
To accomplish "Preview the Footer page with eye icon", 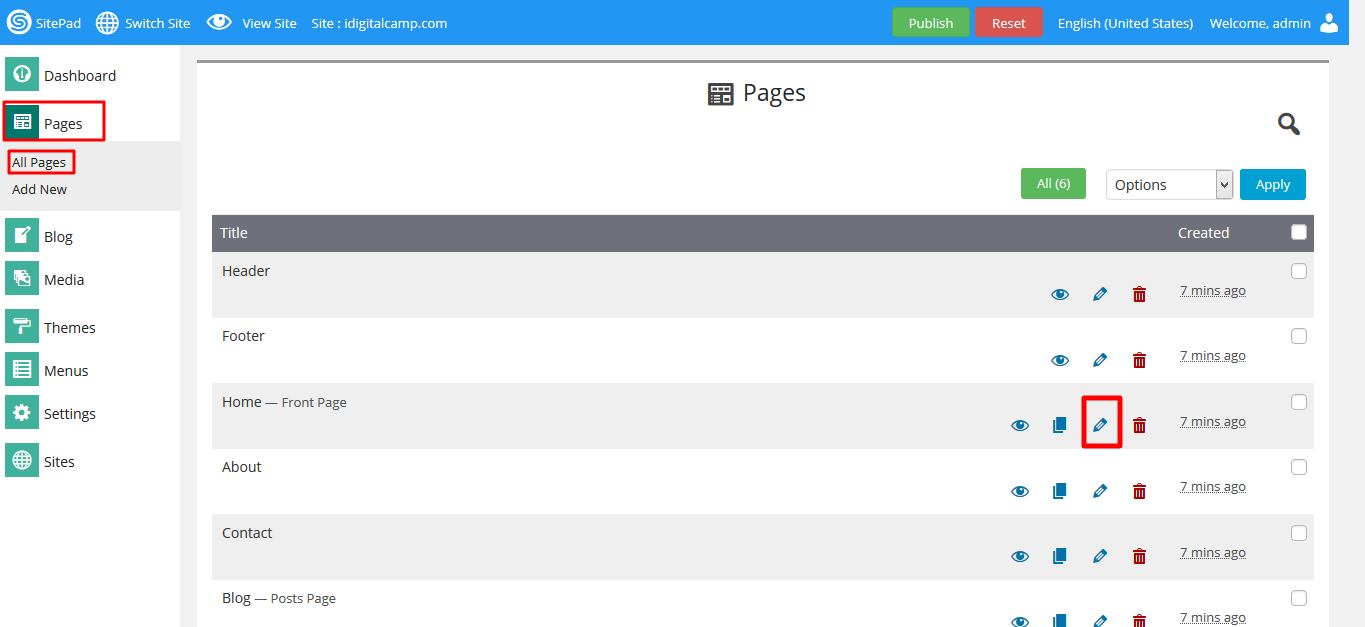I will pyautogui.click(x=1060, y=360).
